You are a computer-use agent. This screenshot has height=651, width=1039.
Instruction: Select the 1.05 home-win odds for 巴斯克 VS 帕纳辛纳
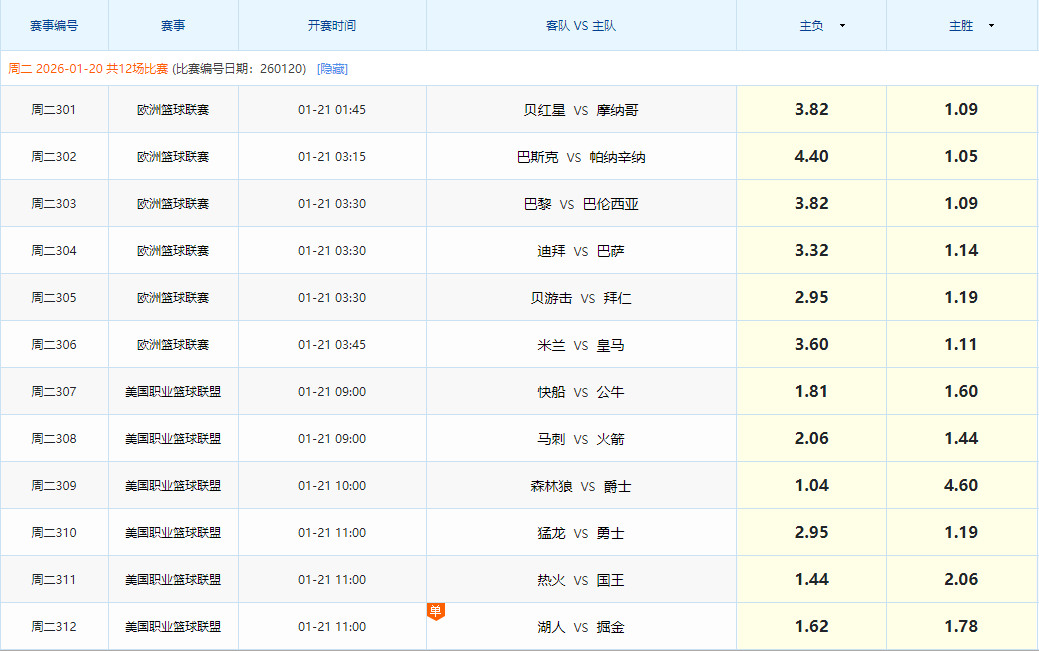pyautogui.click(x=961, y=157)
